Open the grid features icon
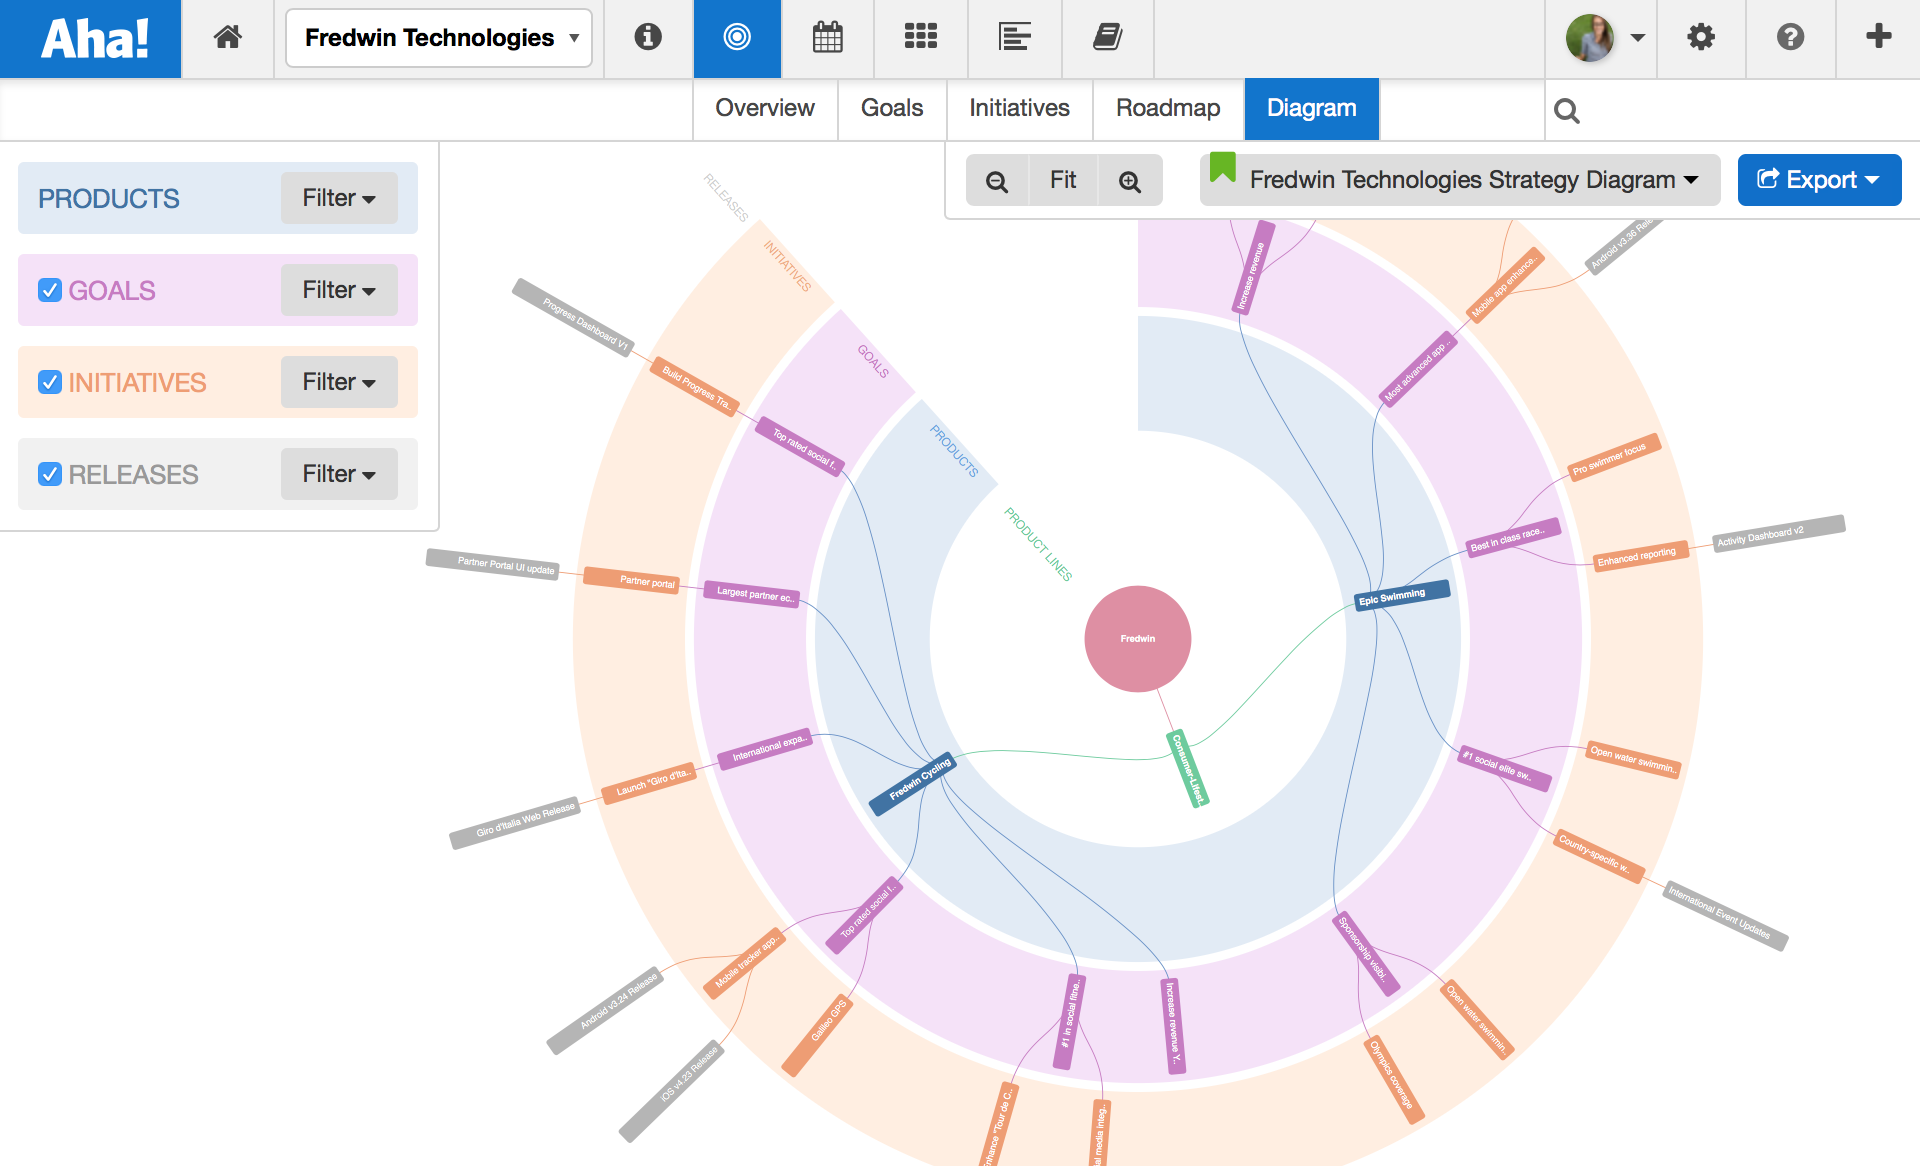 point(920,38)
